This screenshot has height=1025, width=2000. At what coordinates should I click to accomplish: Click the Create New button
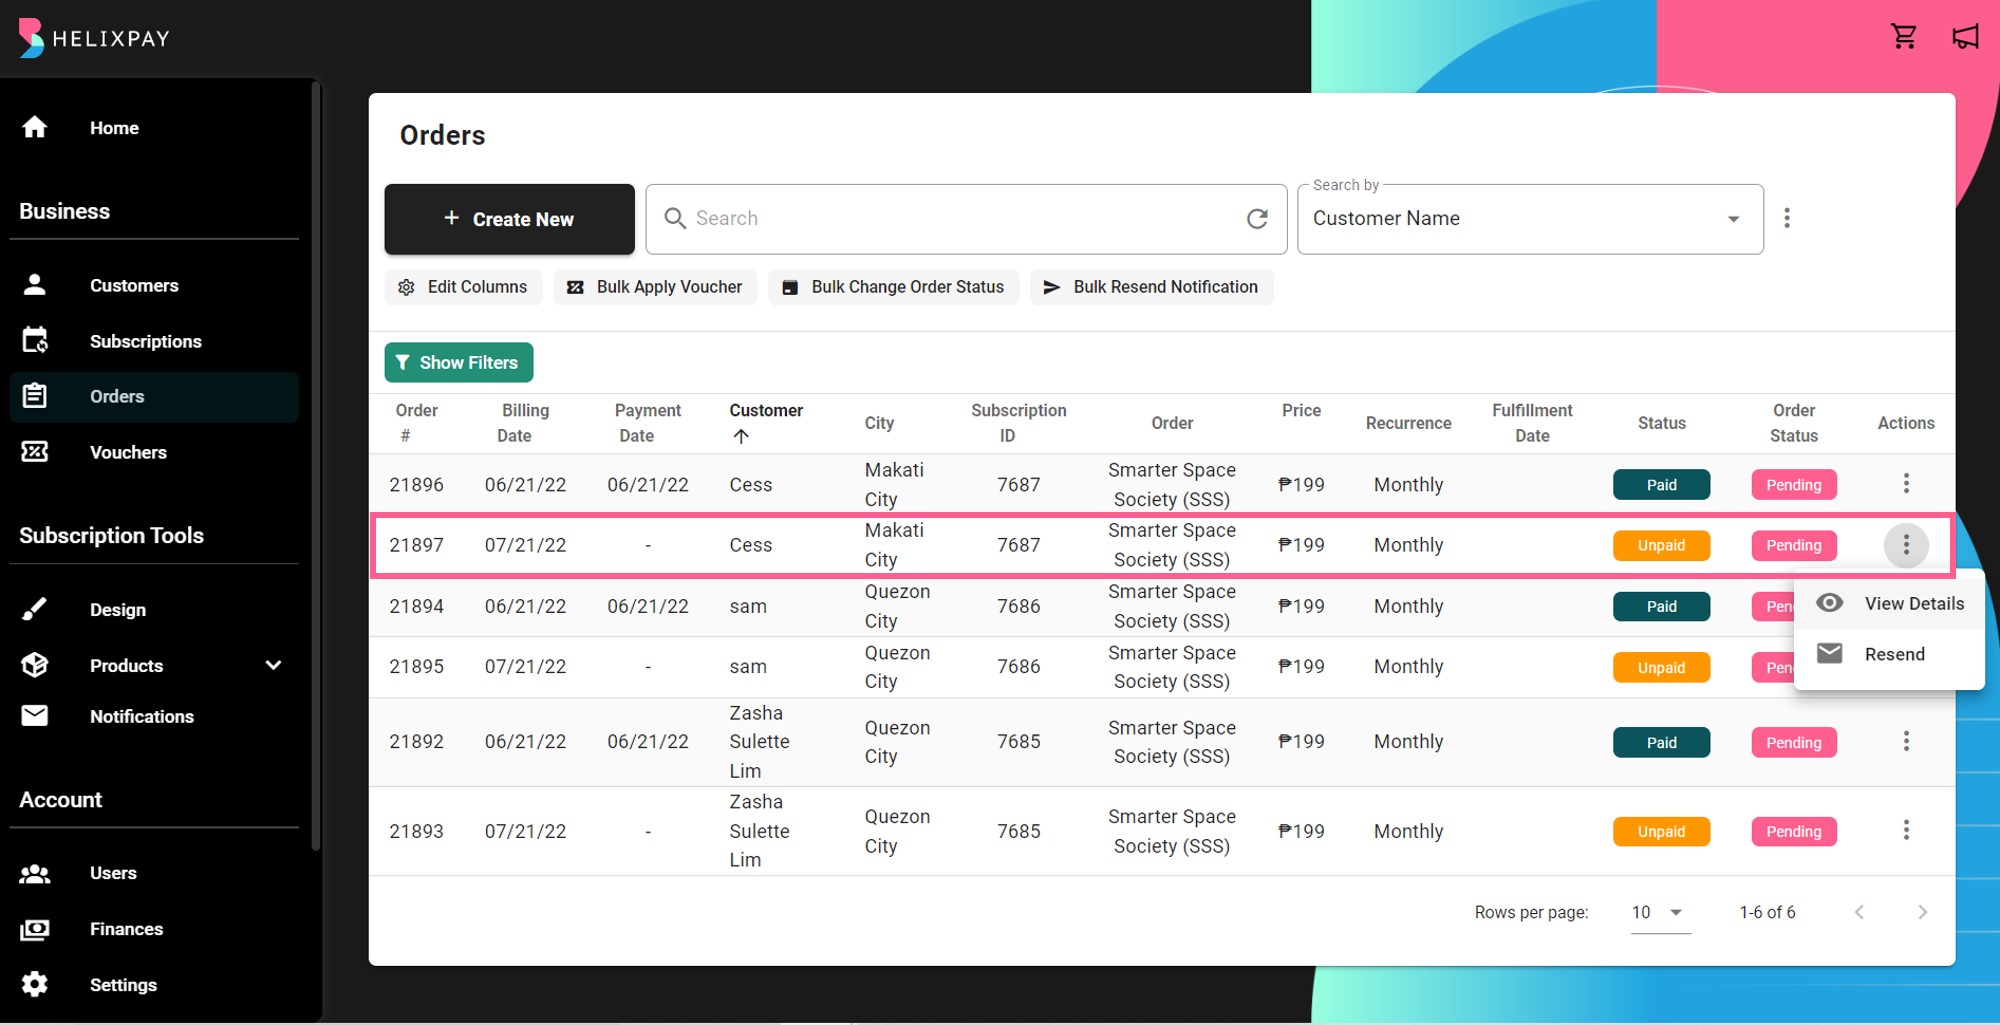509,219
